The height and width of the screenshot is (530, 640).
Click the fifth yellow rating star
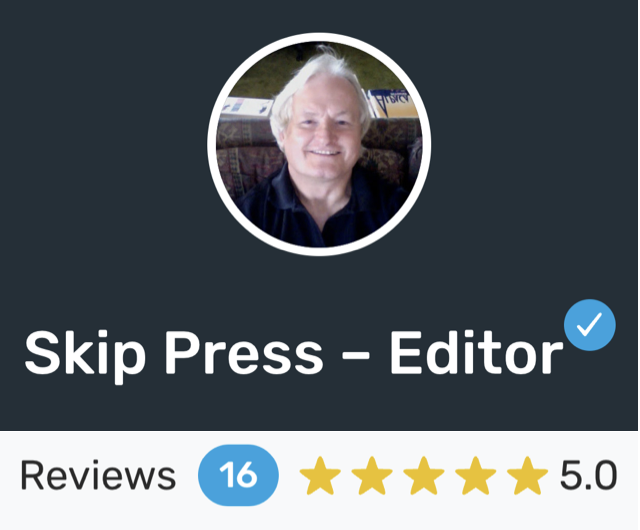pos(527,476)
